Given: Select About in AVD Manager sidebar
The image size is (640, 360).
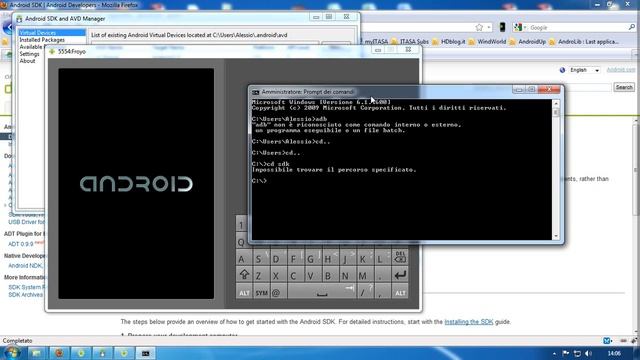Looking at the screenshot, I should point(27,61).
